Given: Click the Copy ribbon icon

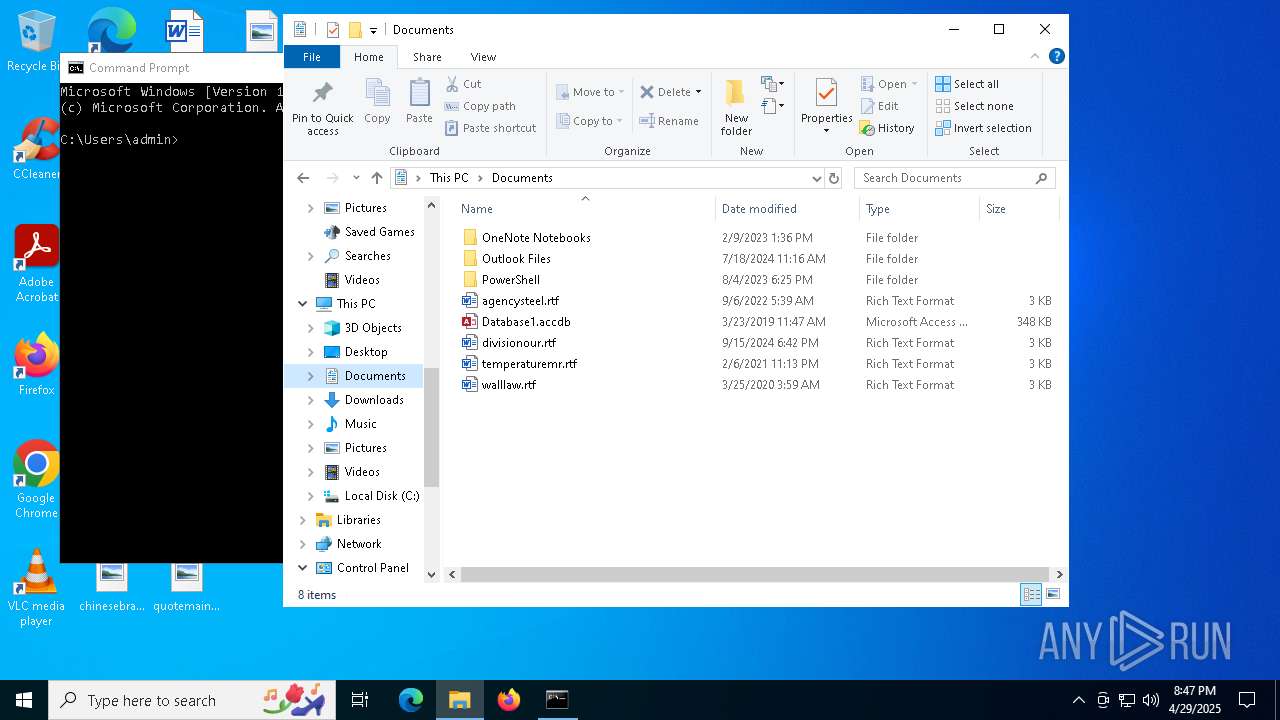Looking at the screenshot, I should [x=377, y=101].
